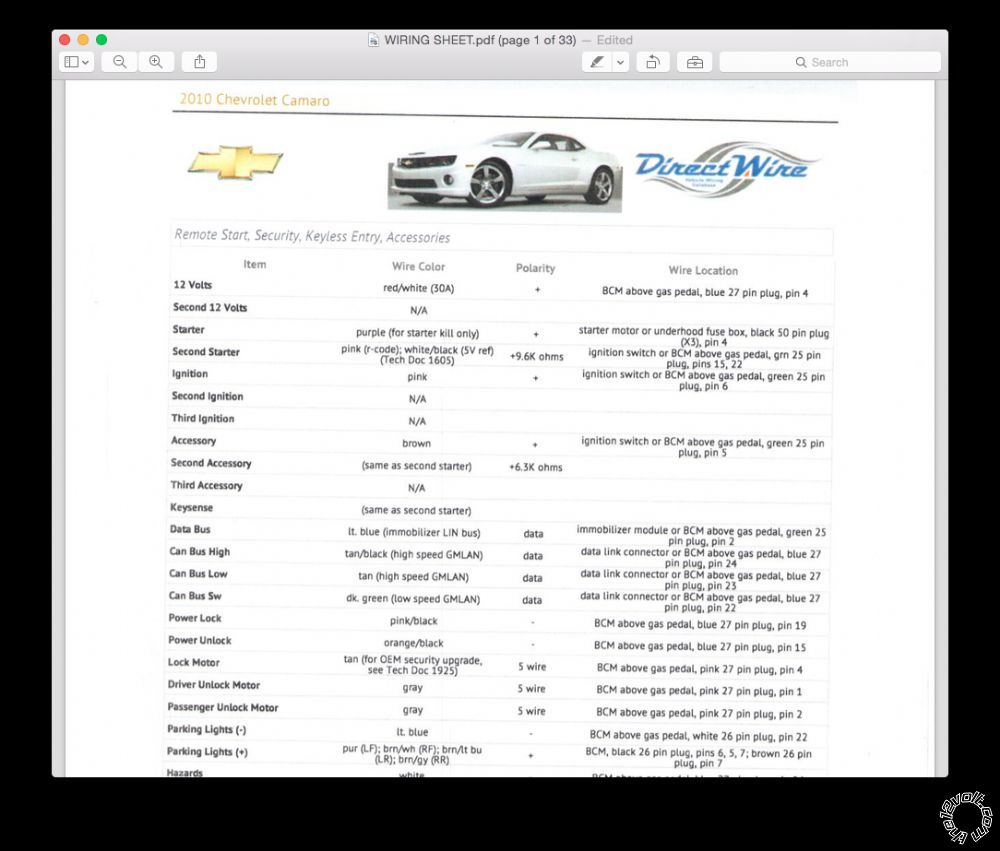
Task: Click the Polarity column header
Action: click(535, 269)
